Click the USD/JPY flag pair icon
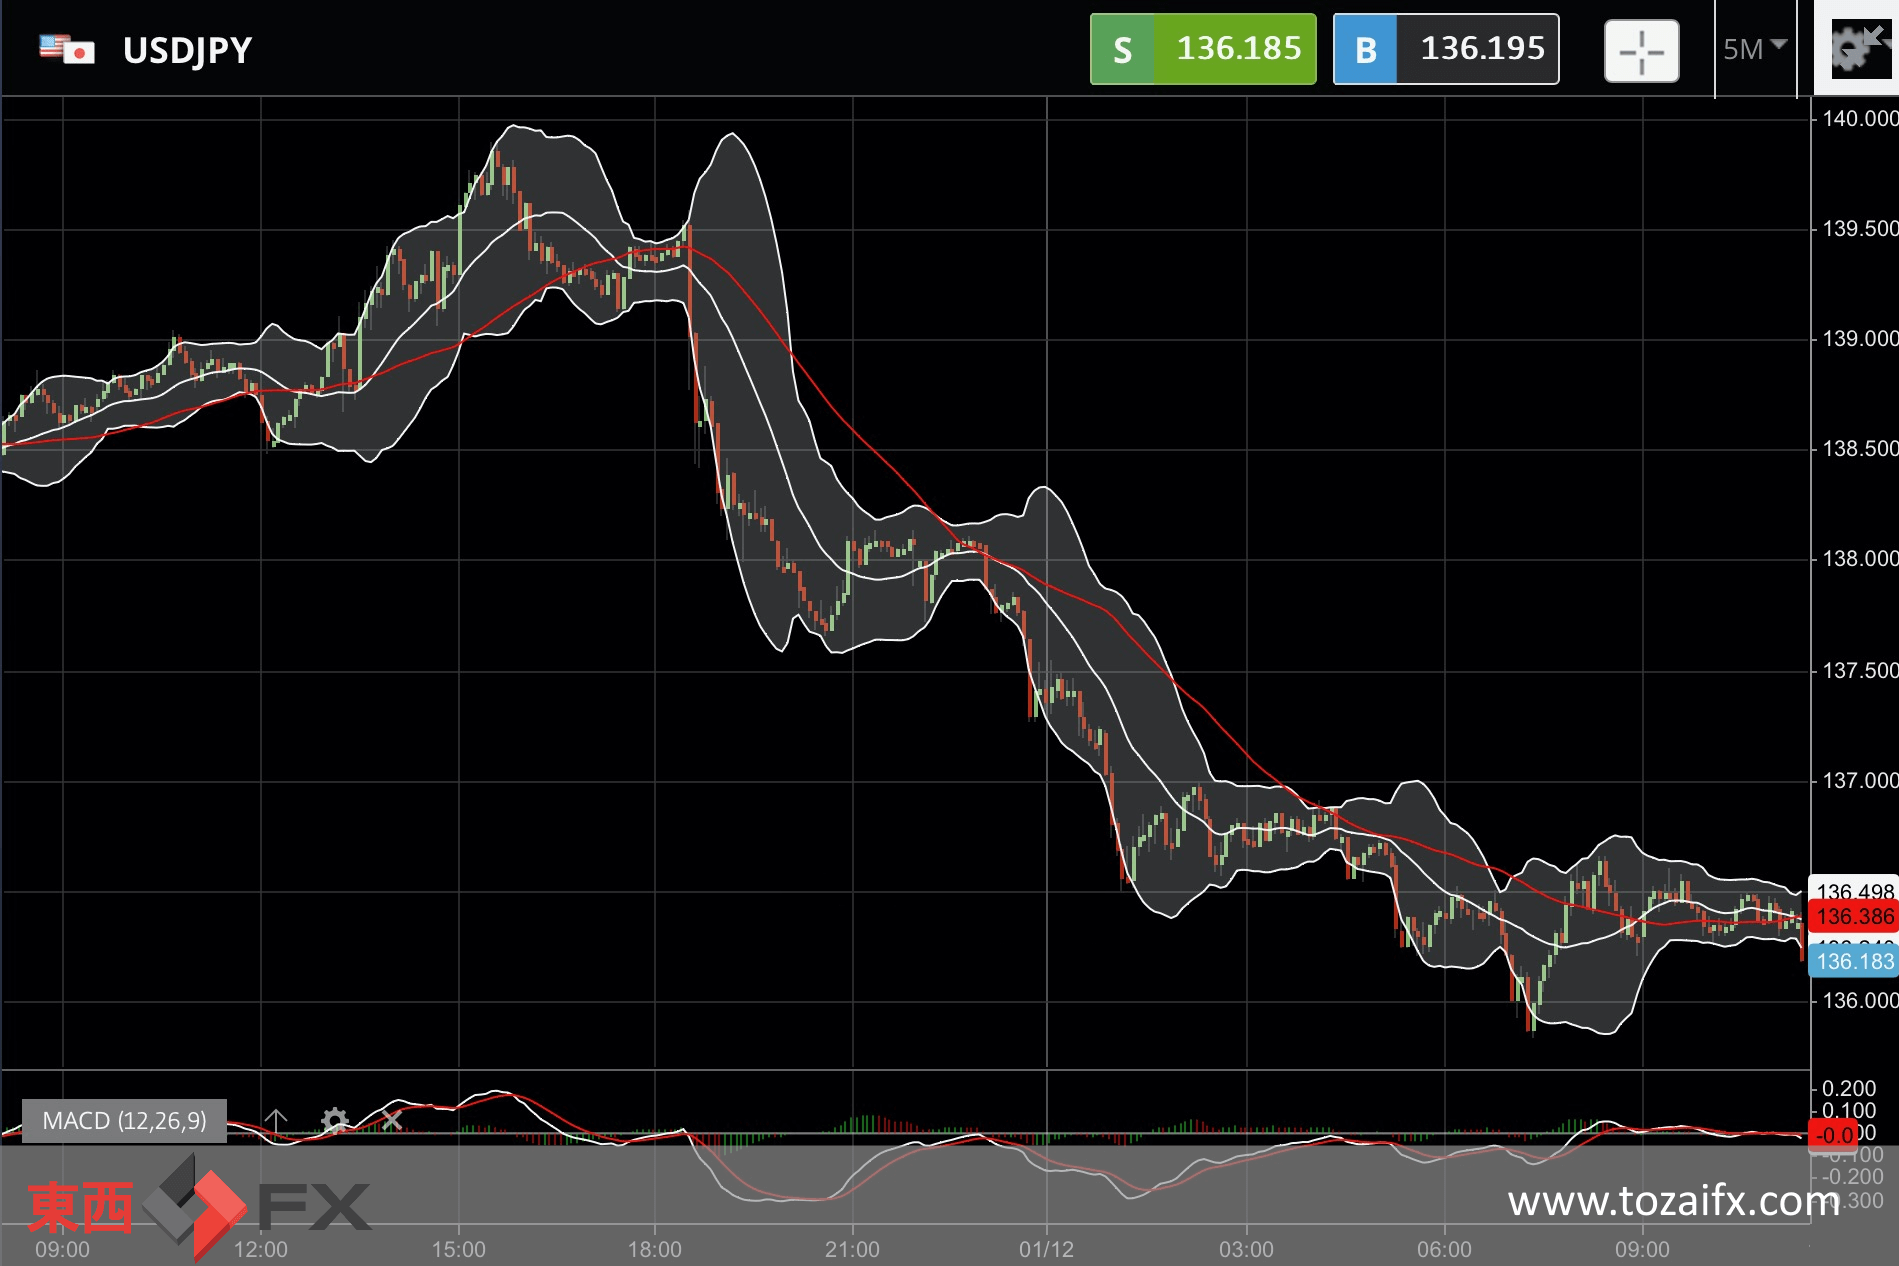This screenshot has width=1899, height=1266. 67,49
